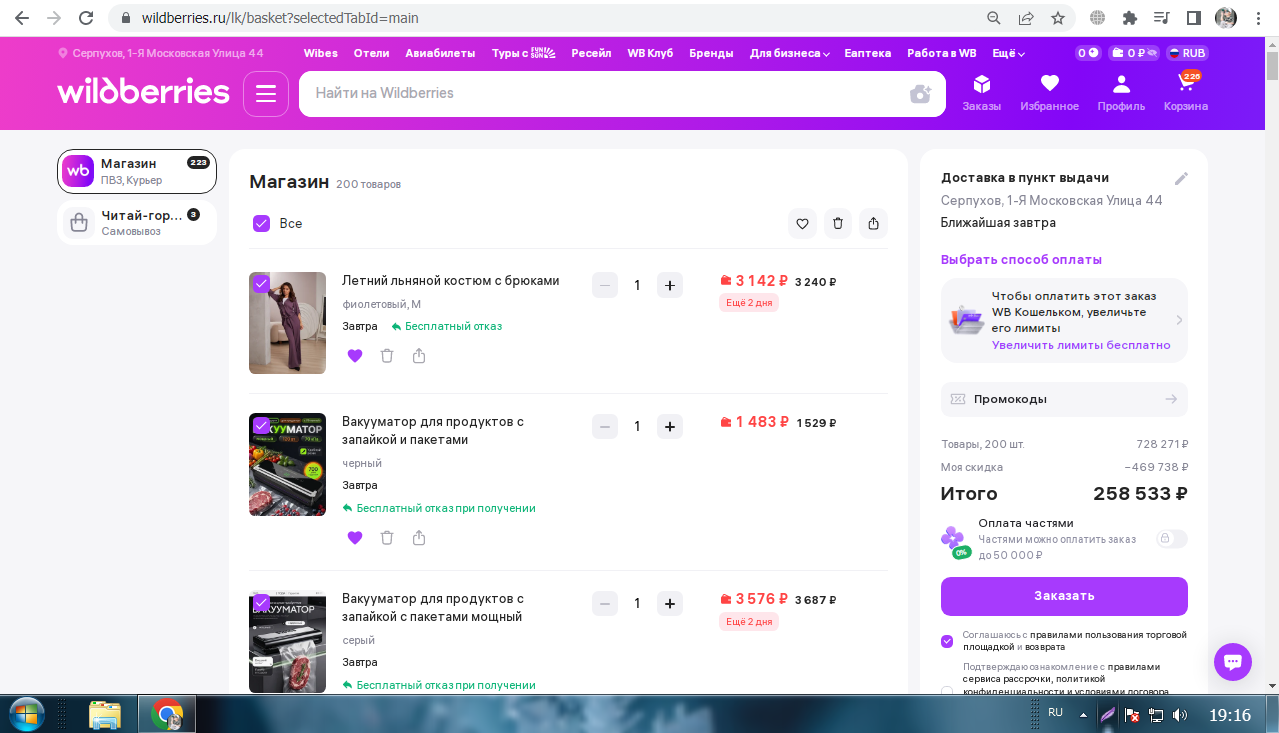Open Chrome extensions puzzle icon
Screen dimensions: 1279x733
pyautogui.click(x=1130, y=18)
